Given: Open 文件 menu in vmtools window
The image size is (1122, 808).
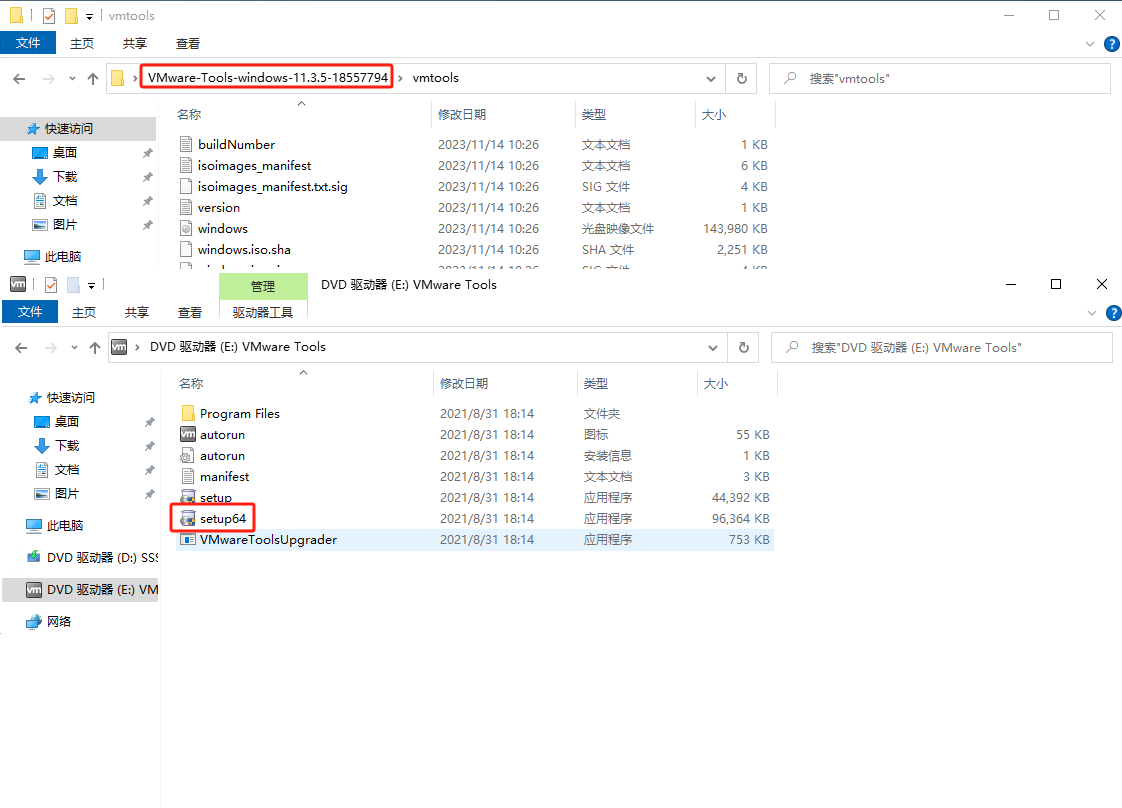Looking at the screenshot, I should (x=28, y=43).
